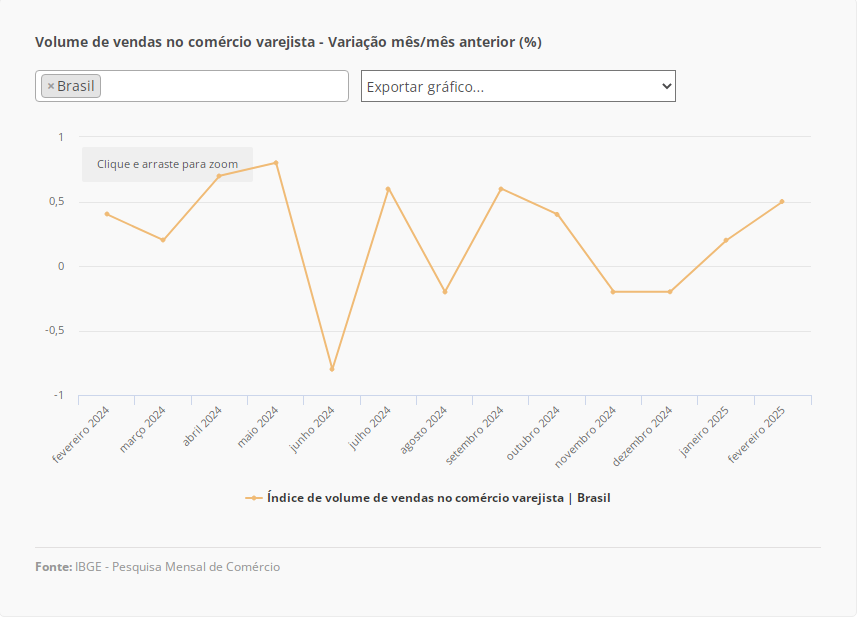857x624 pixels.
Task: Click the 'Clique e arraste para zoom' hint box
Action: (x=167, y=164)
